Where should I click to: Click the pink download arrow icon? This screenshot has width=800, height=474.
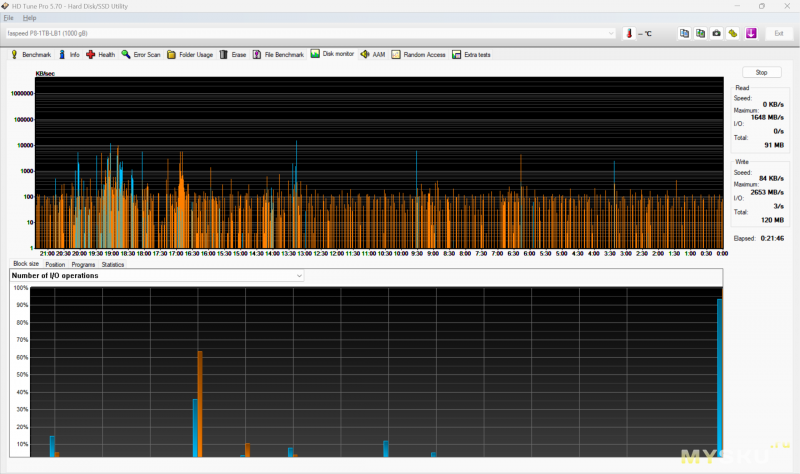751,33
